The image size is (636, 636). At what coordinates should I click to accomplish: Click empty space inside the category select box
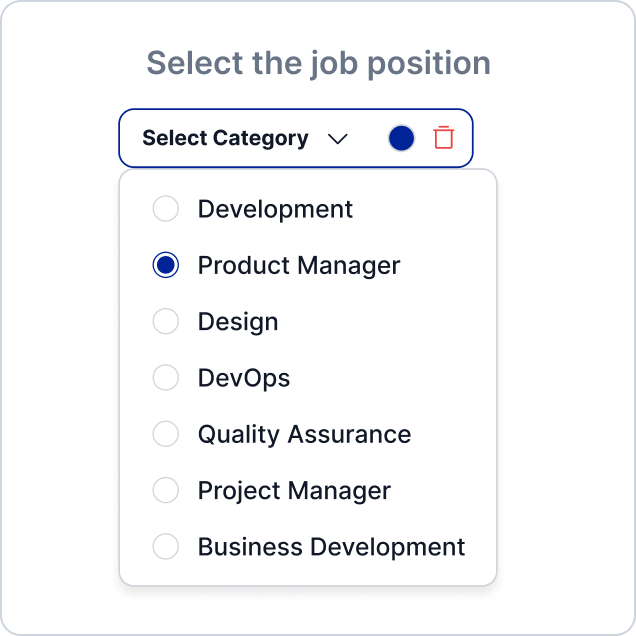pyautogui.click(x=367, y=138)
